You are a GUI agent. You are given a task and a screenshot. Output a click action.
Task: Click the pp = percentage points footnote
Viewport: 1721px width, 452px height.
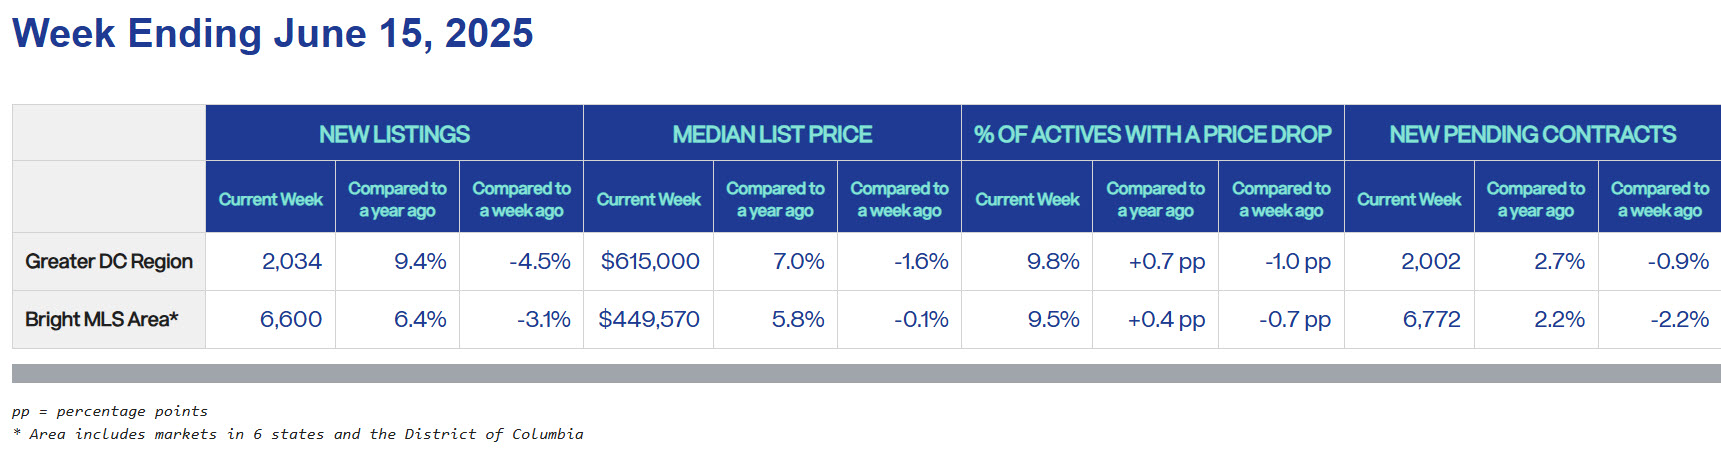110,411
